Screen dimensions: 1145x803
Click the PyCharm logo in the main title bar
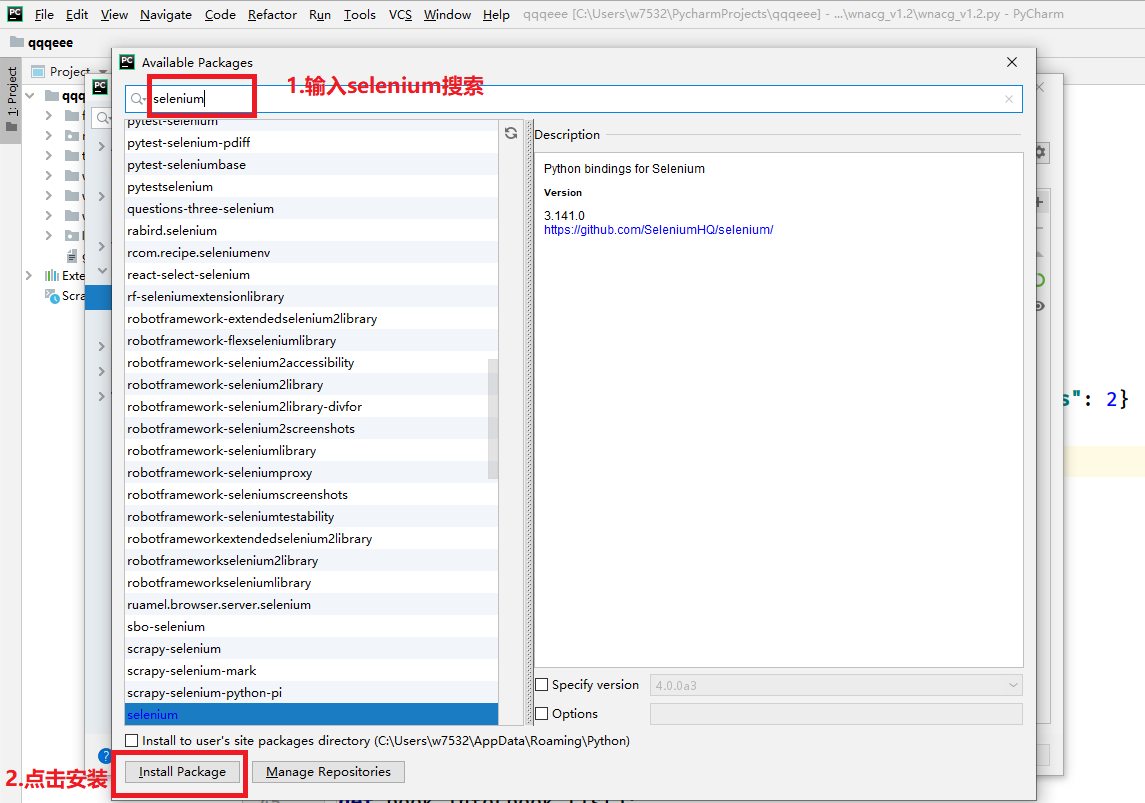(x=15, y=14)
